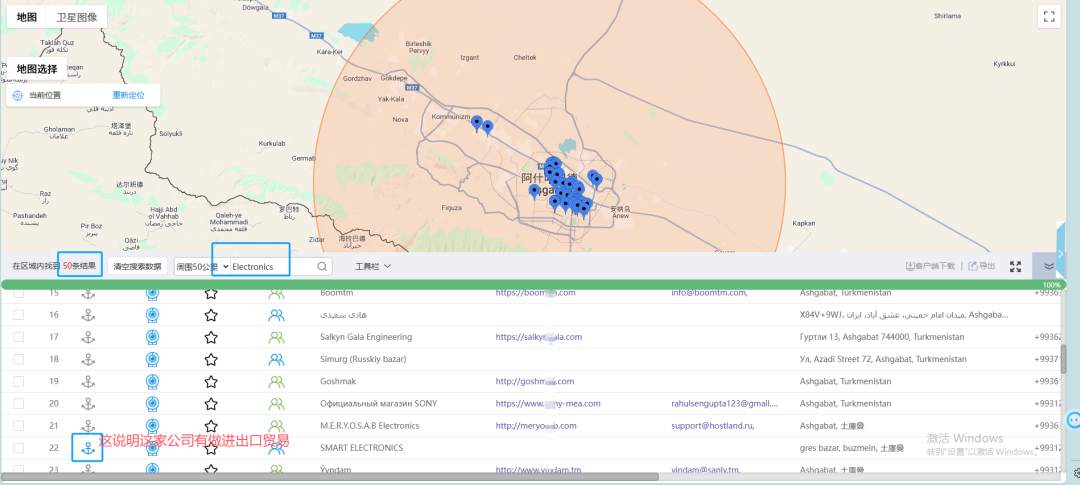Open the meryo website link for M.E.R.Y.O.S.A.B
The width and height of the screenshot is (1080, 485).
[537, 425]
